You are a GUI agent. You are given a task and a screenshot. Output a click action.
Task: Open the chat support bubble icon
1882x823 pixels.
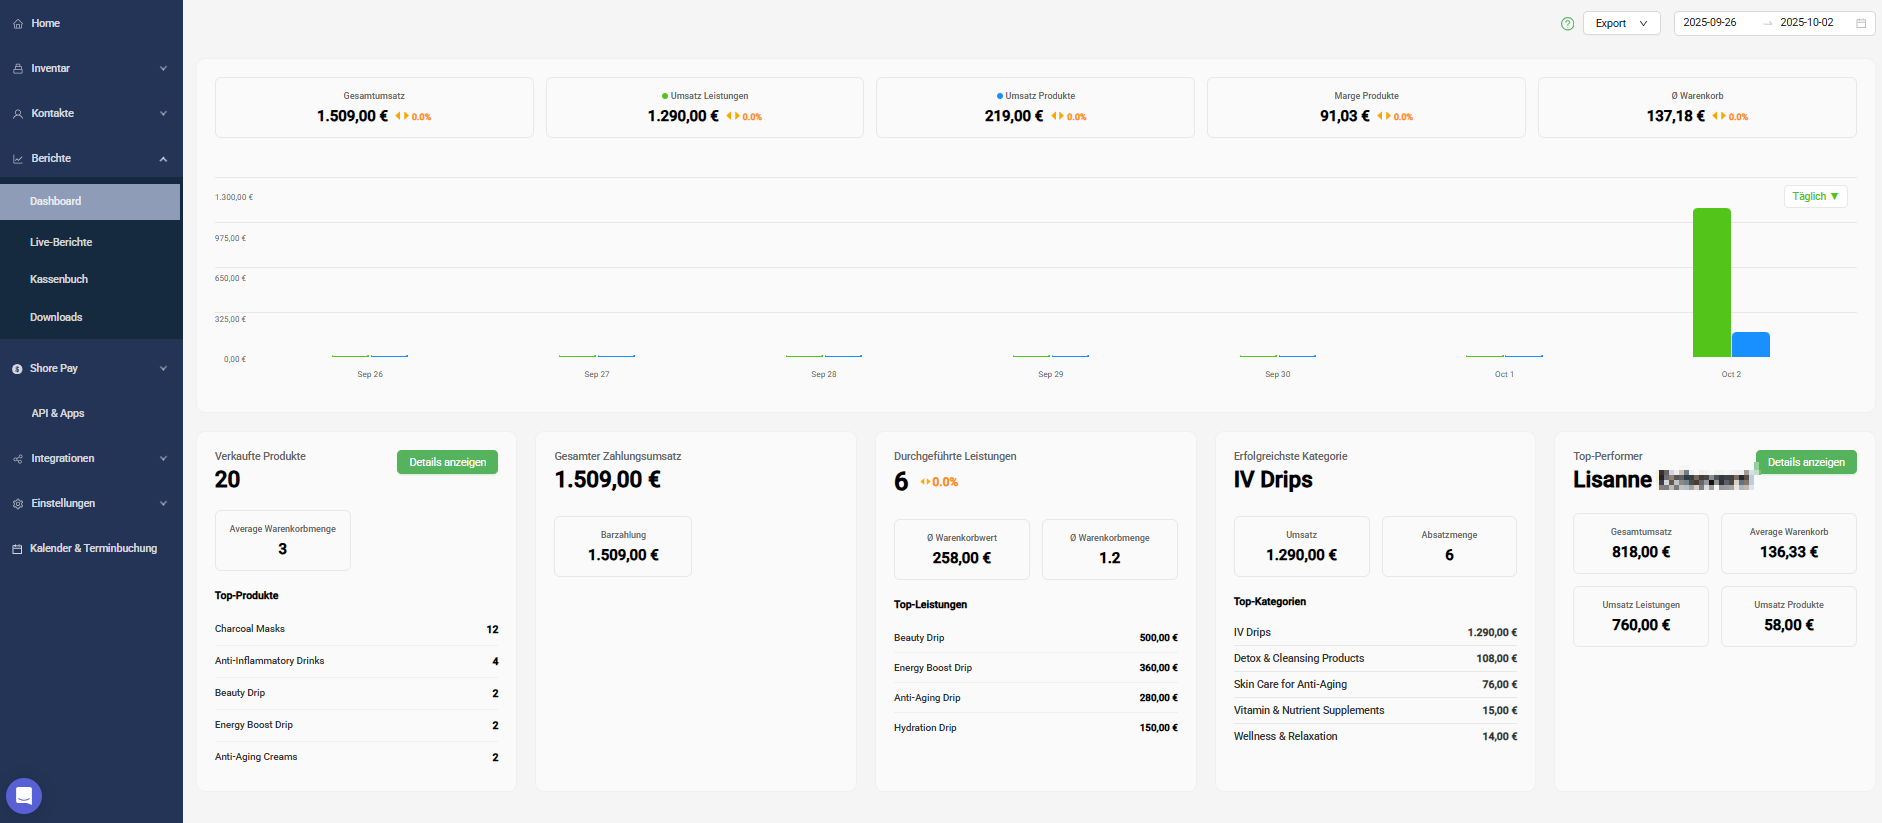pyautogui.click(x=24, y=796)
